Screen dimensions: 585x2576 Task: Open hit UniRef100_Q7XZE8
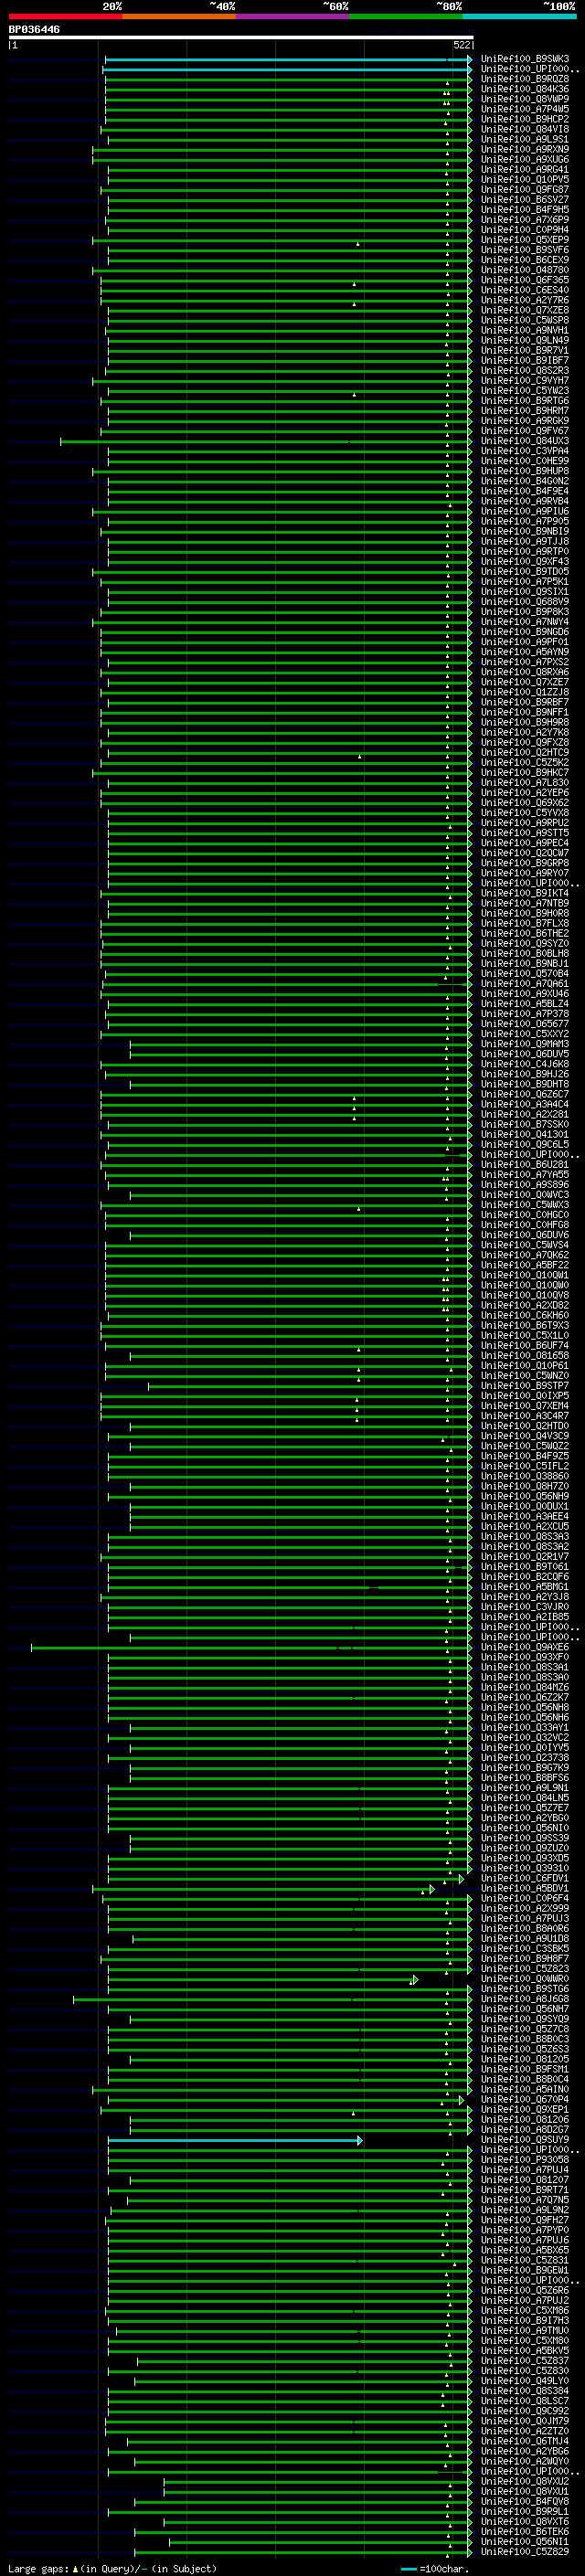point(525,310)
